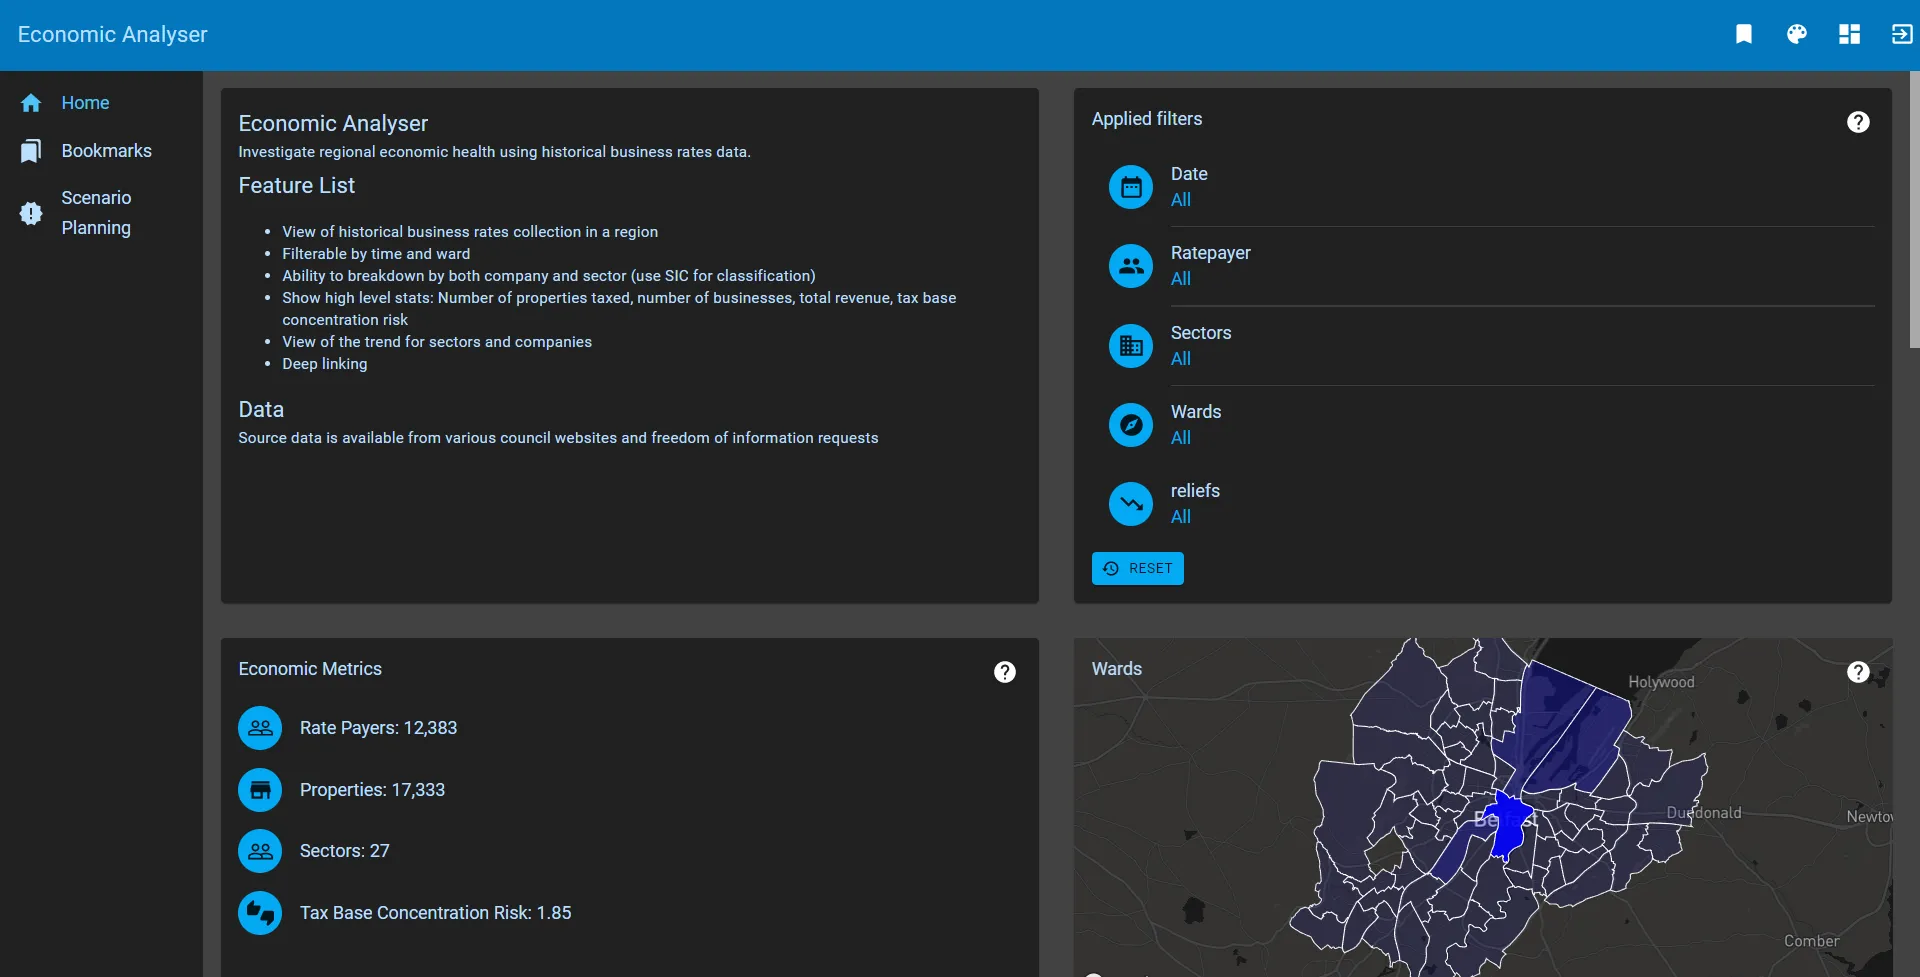The width and height of the screenshot is (1920, 977).
Task: Click the Date calendar filter icon
Action: click(1131, 187)
